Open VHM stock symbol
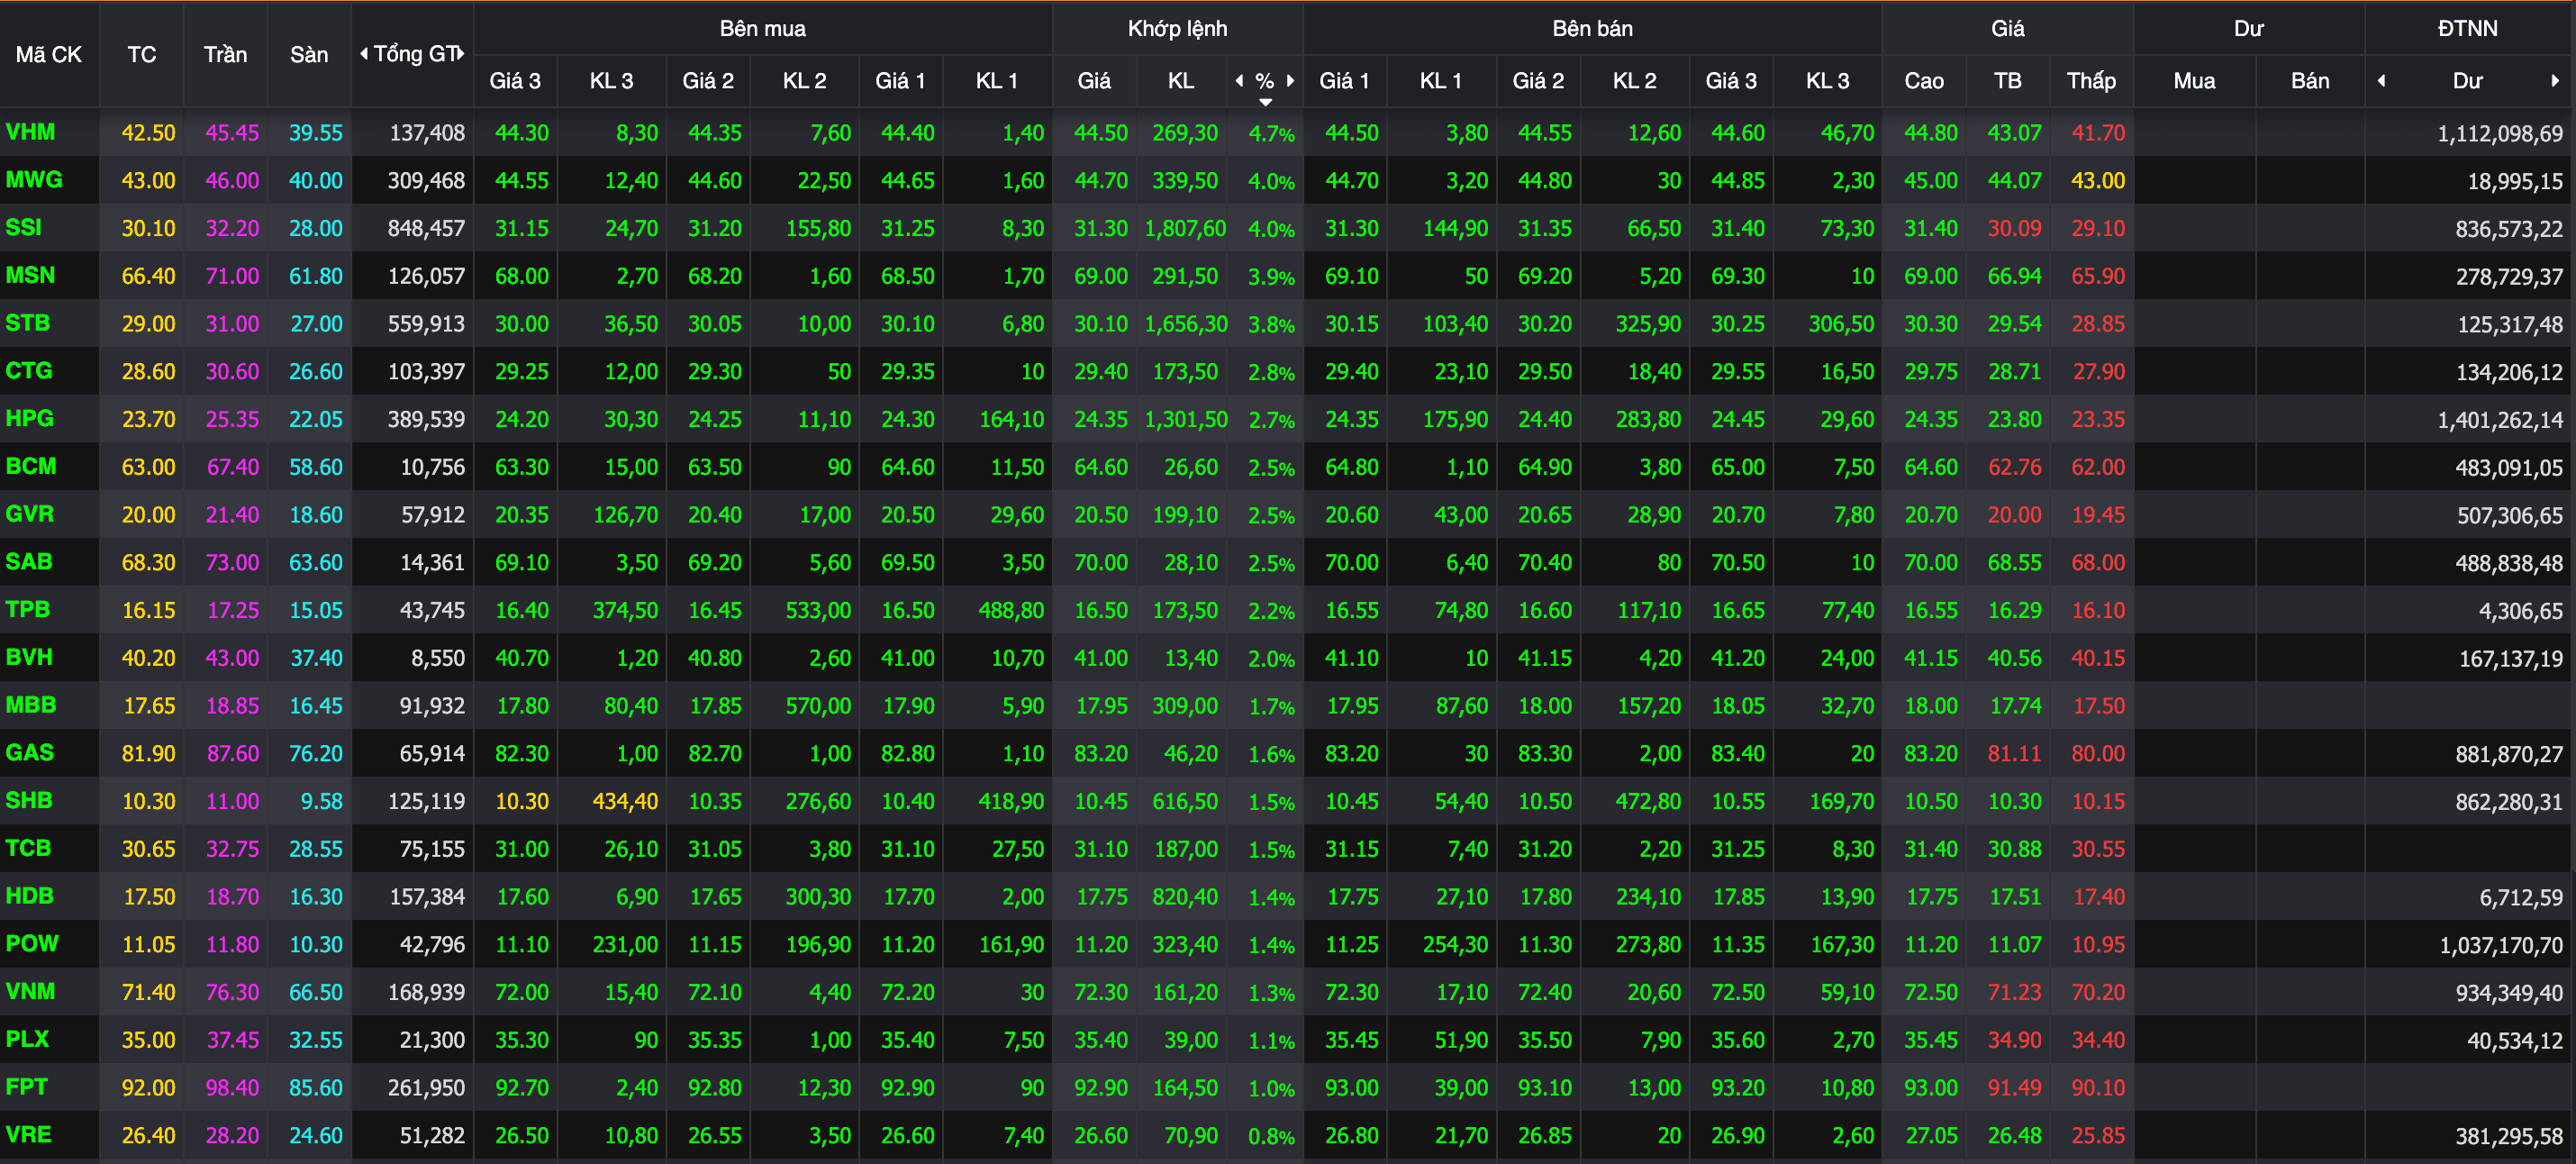2576x1164 pixels. 31,132
